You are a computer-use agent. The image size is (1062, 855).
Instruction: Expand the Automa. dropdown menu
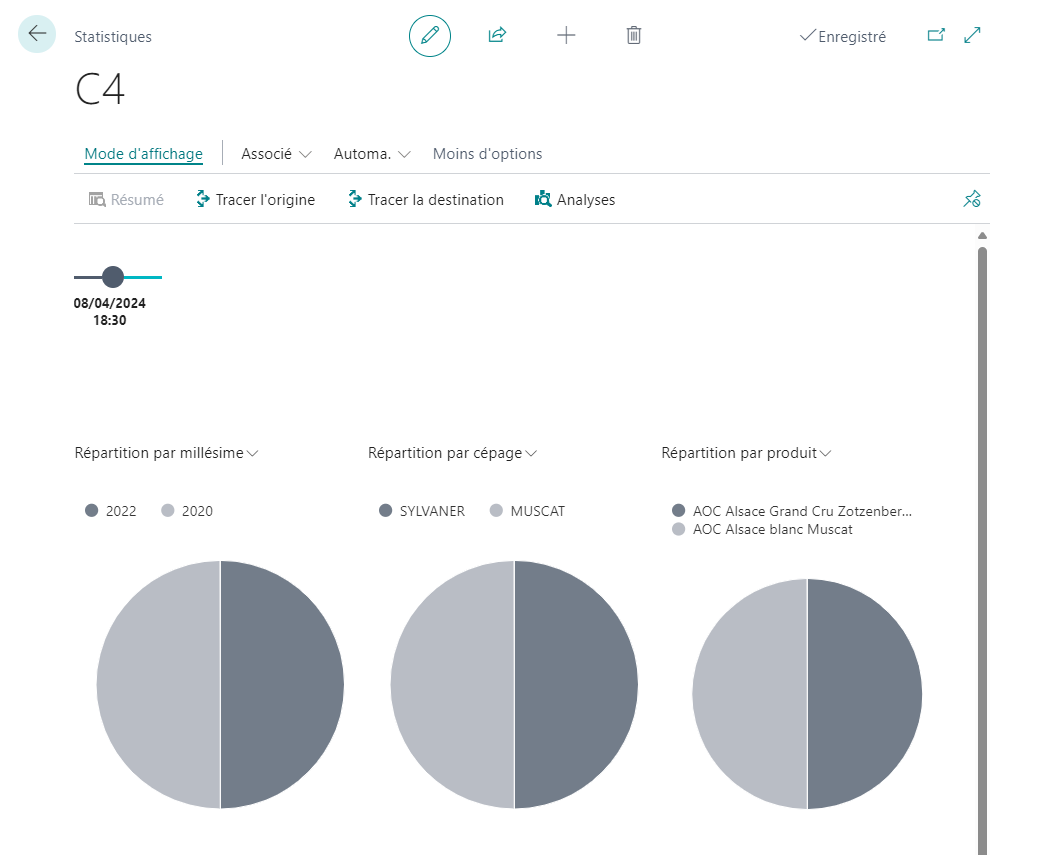[373, 154]
